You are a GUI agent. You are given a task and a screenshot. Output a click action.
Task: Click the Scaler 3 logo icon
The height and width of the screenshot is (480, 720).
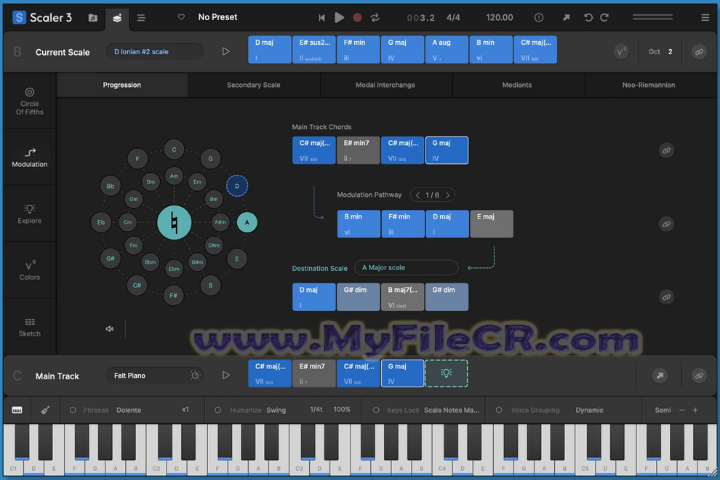coord(19,17)
